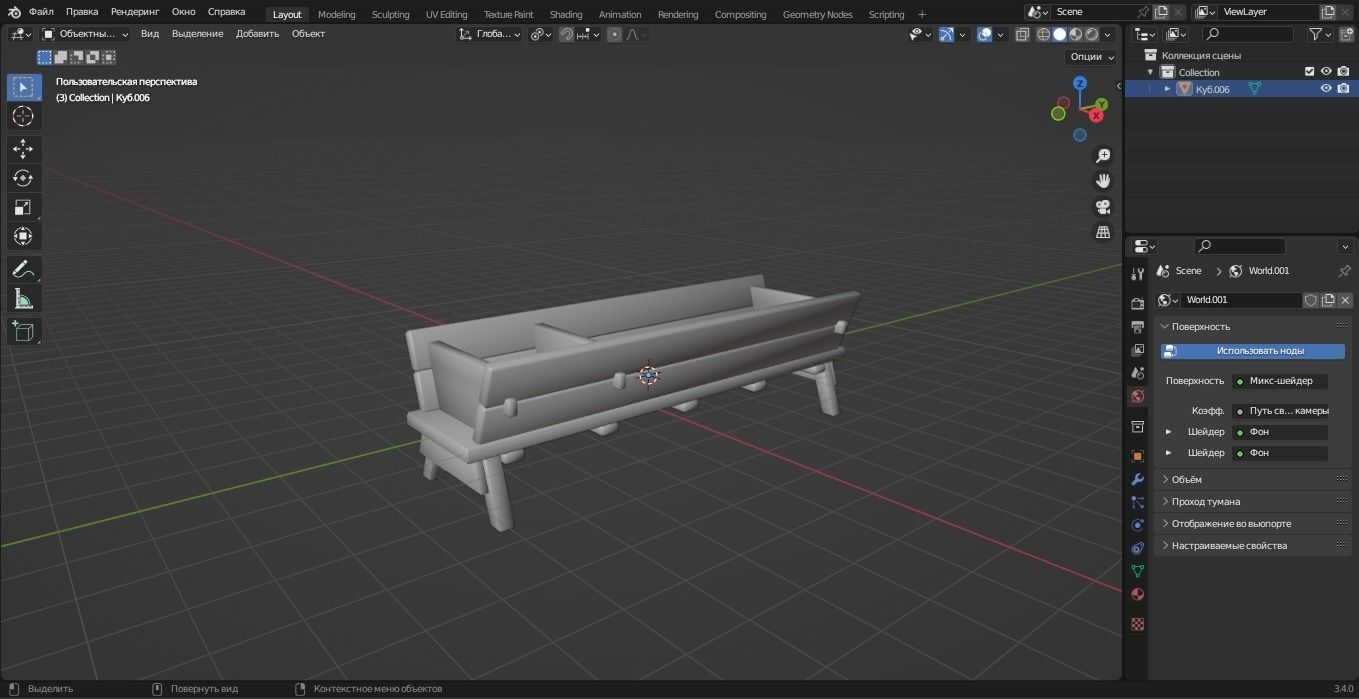The image size is (1359, 699).
Task: Toggle World.001 fake user shield
Action: click(x=1310, y=300)
